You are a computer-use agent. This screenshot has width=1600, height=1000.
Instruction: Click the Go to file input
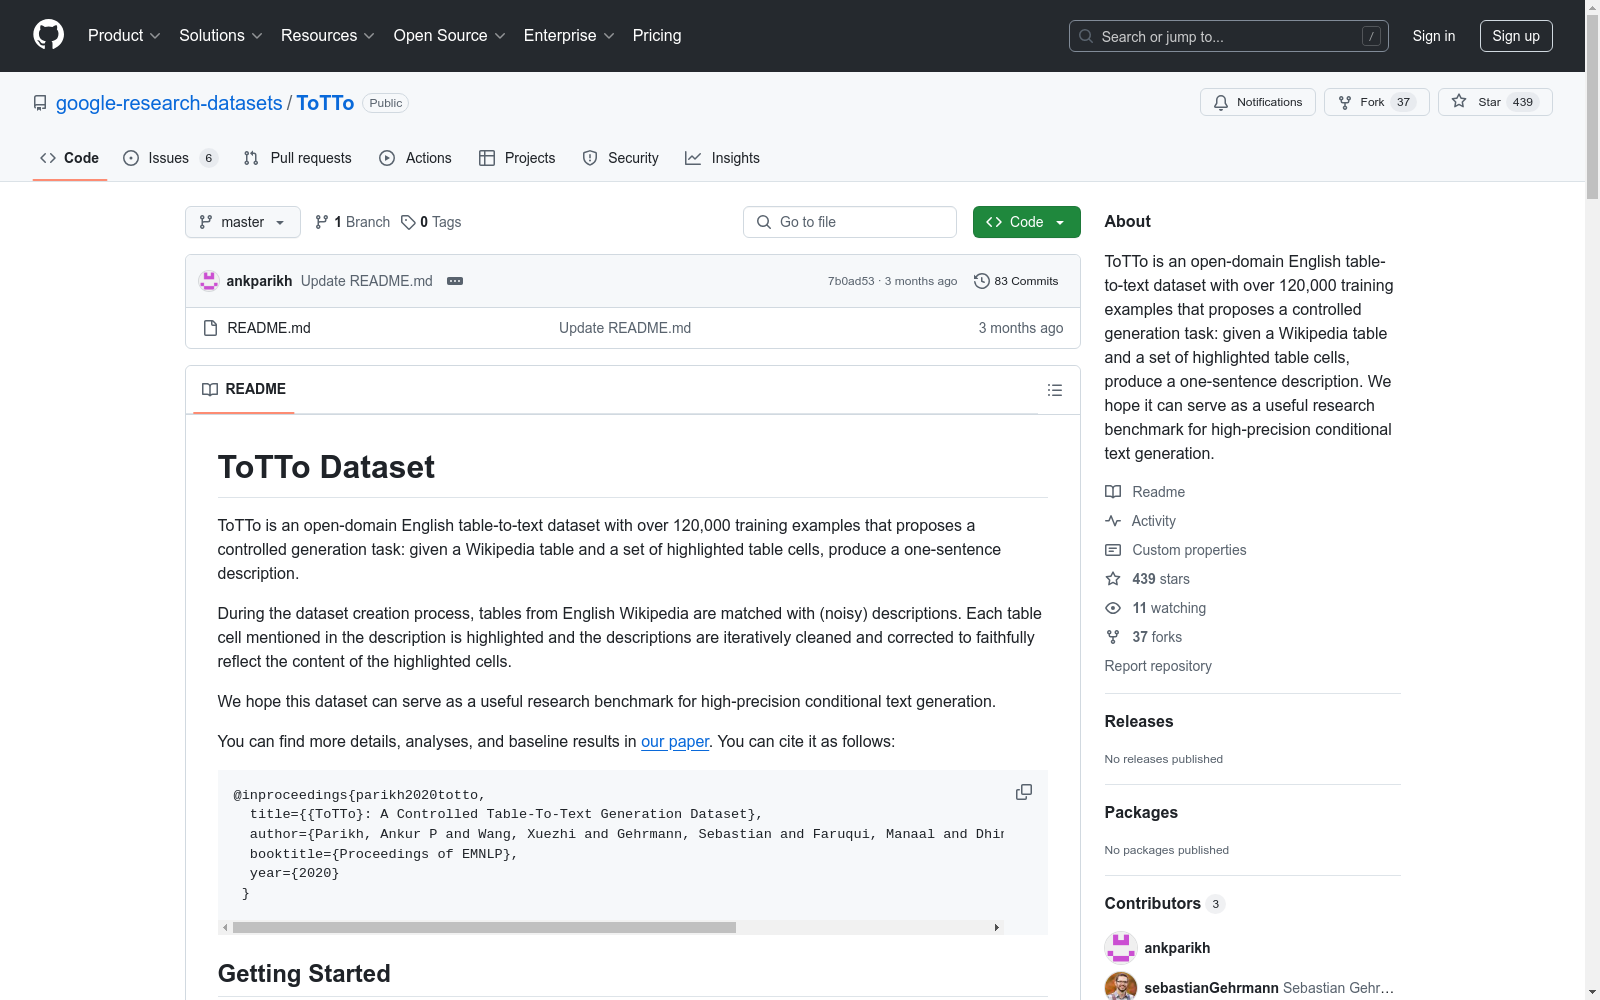pos(850,222)
